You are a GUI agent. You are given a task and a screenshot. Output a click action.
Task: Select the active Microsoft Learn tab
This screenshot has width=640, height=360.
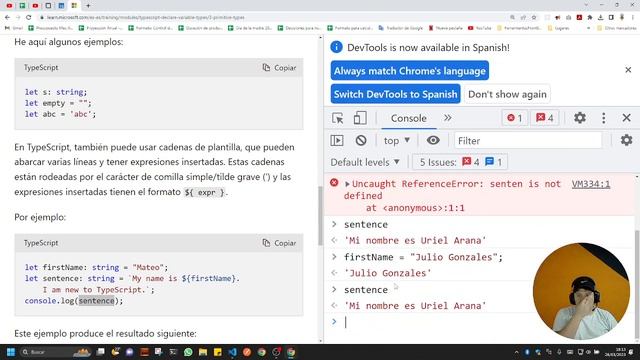pos(74,6)
